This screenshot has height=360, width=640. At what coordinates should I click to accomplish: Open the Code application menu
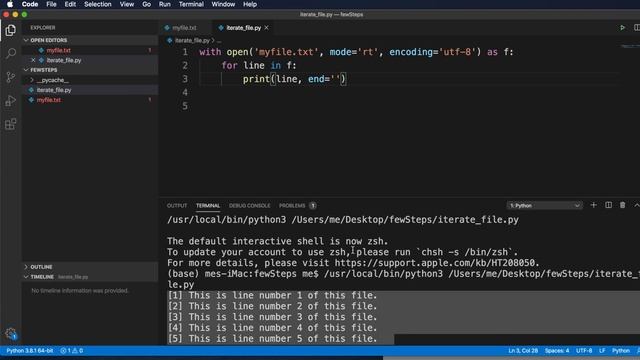[x=30, y=4]
